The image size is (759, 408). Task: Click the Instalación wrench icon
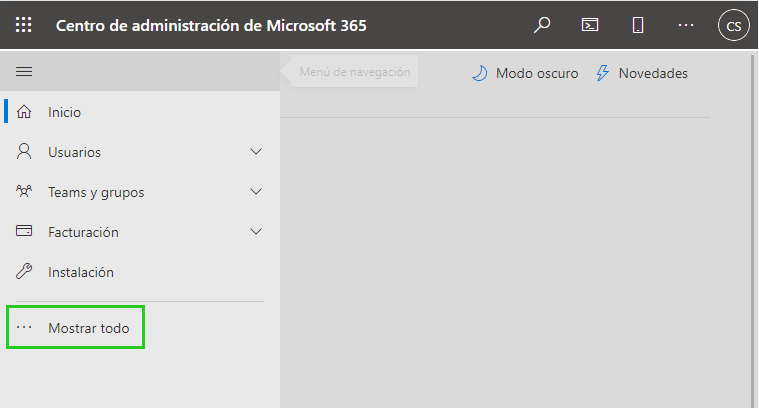(x=24, y=271)
